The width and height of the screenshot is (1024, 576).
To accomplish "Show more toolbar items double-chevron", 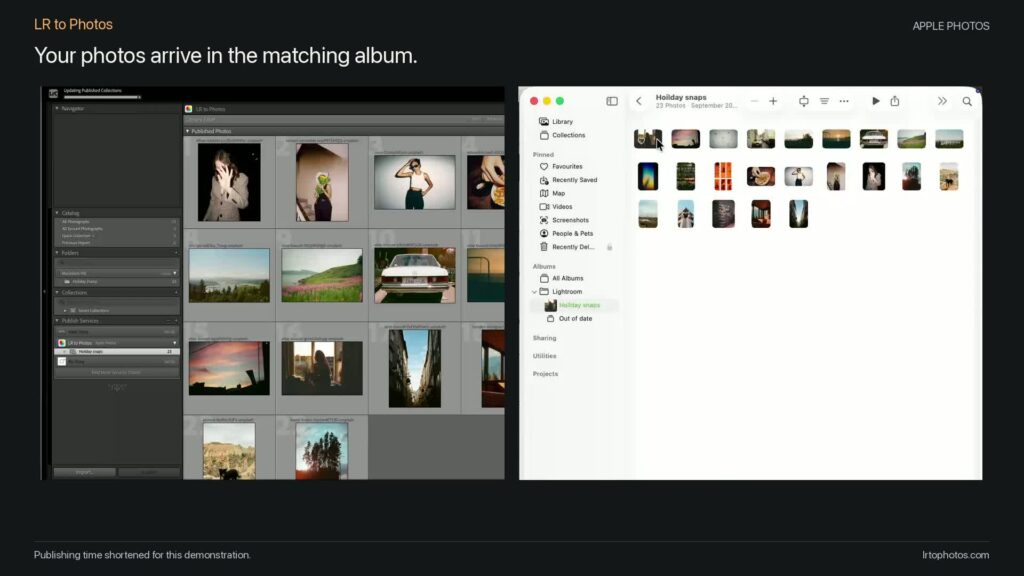I will [942, 101].
